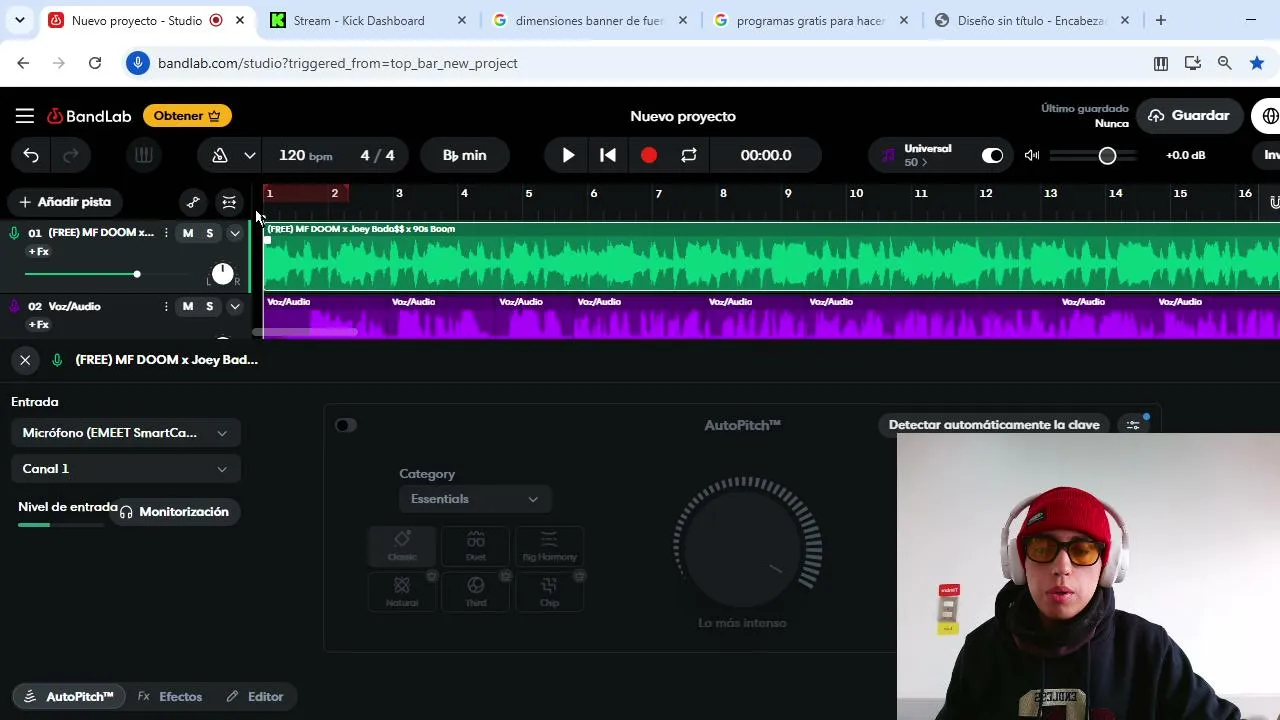Solo track 01 MF DOOM
The image size is (1280, 720).
click(x=209, y=233)
